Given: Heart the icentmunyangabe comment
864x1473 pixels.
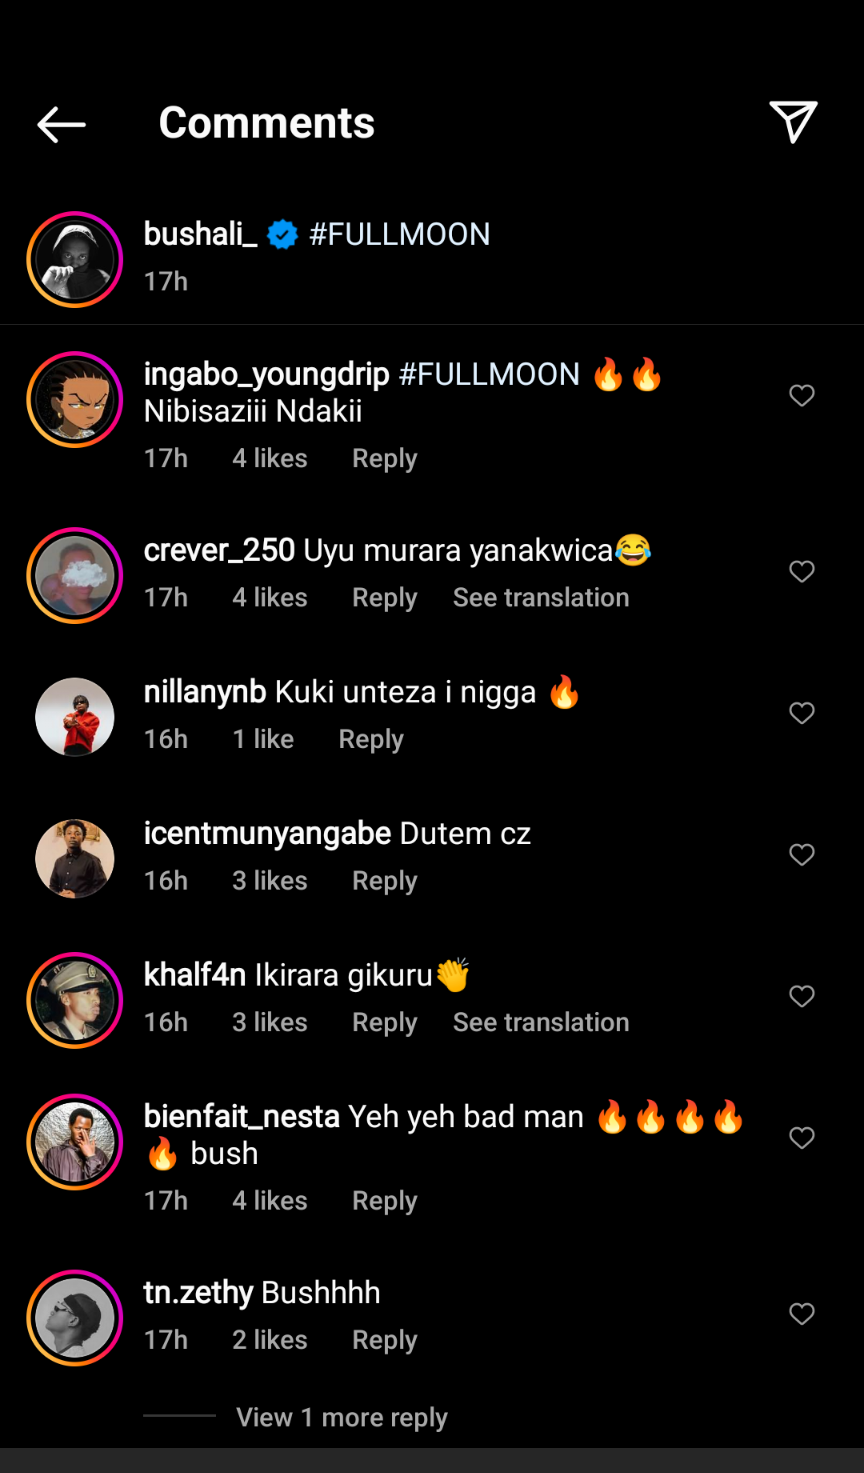Looking at the screenshot, I should pyautogui.click(x=802, y=855).
